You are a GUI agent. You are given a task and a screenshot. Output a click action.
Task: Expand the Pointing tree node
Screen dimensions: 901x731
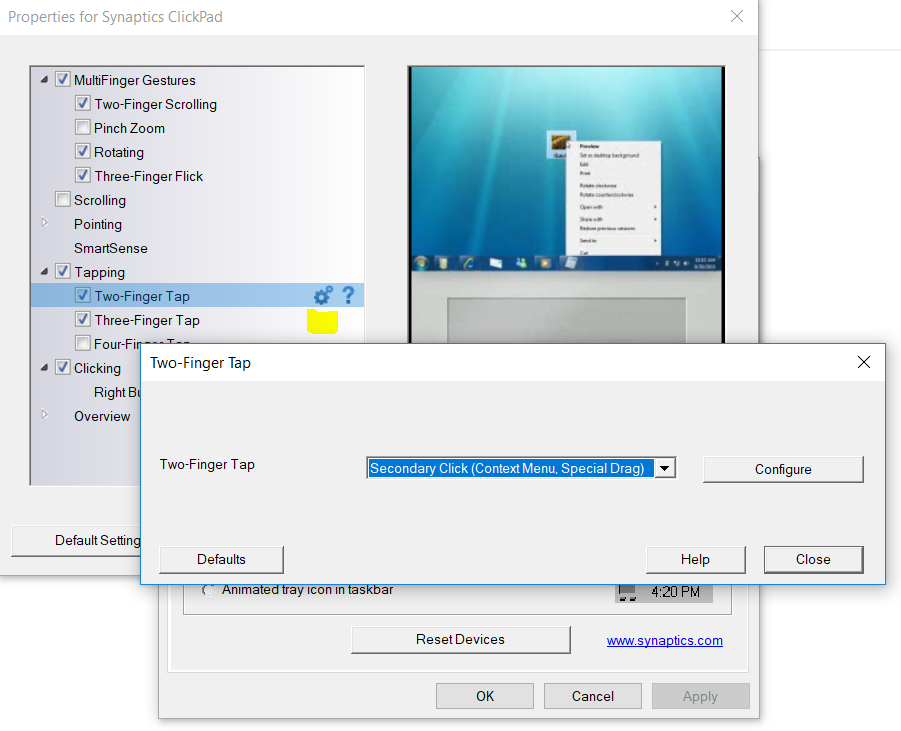[44, 224]
